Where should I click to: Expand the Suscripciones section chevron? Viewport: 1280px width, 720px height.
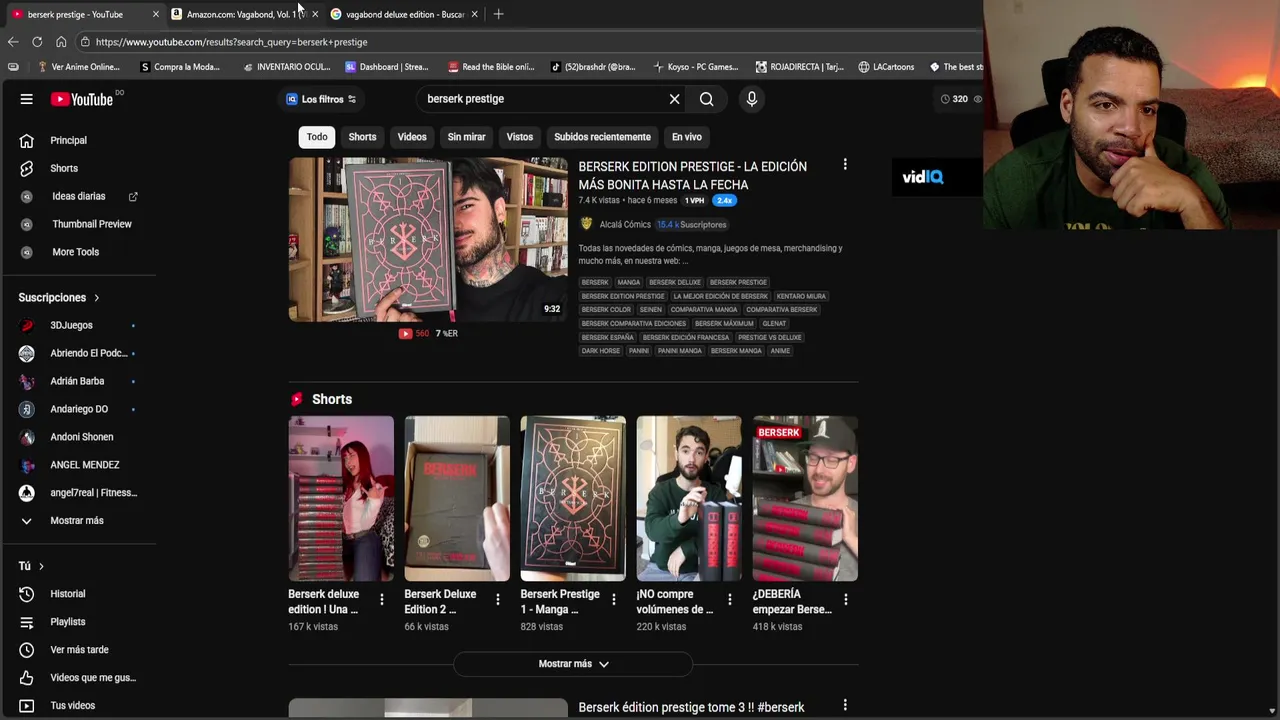[97, 298]
